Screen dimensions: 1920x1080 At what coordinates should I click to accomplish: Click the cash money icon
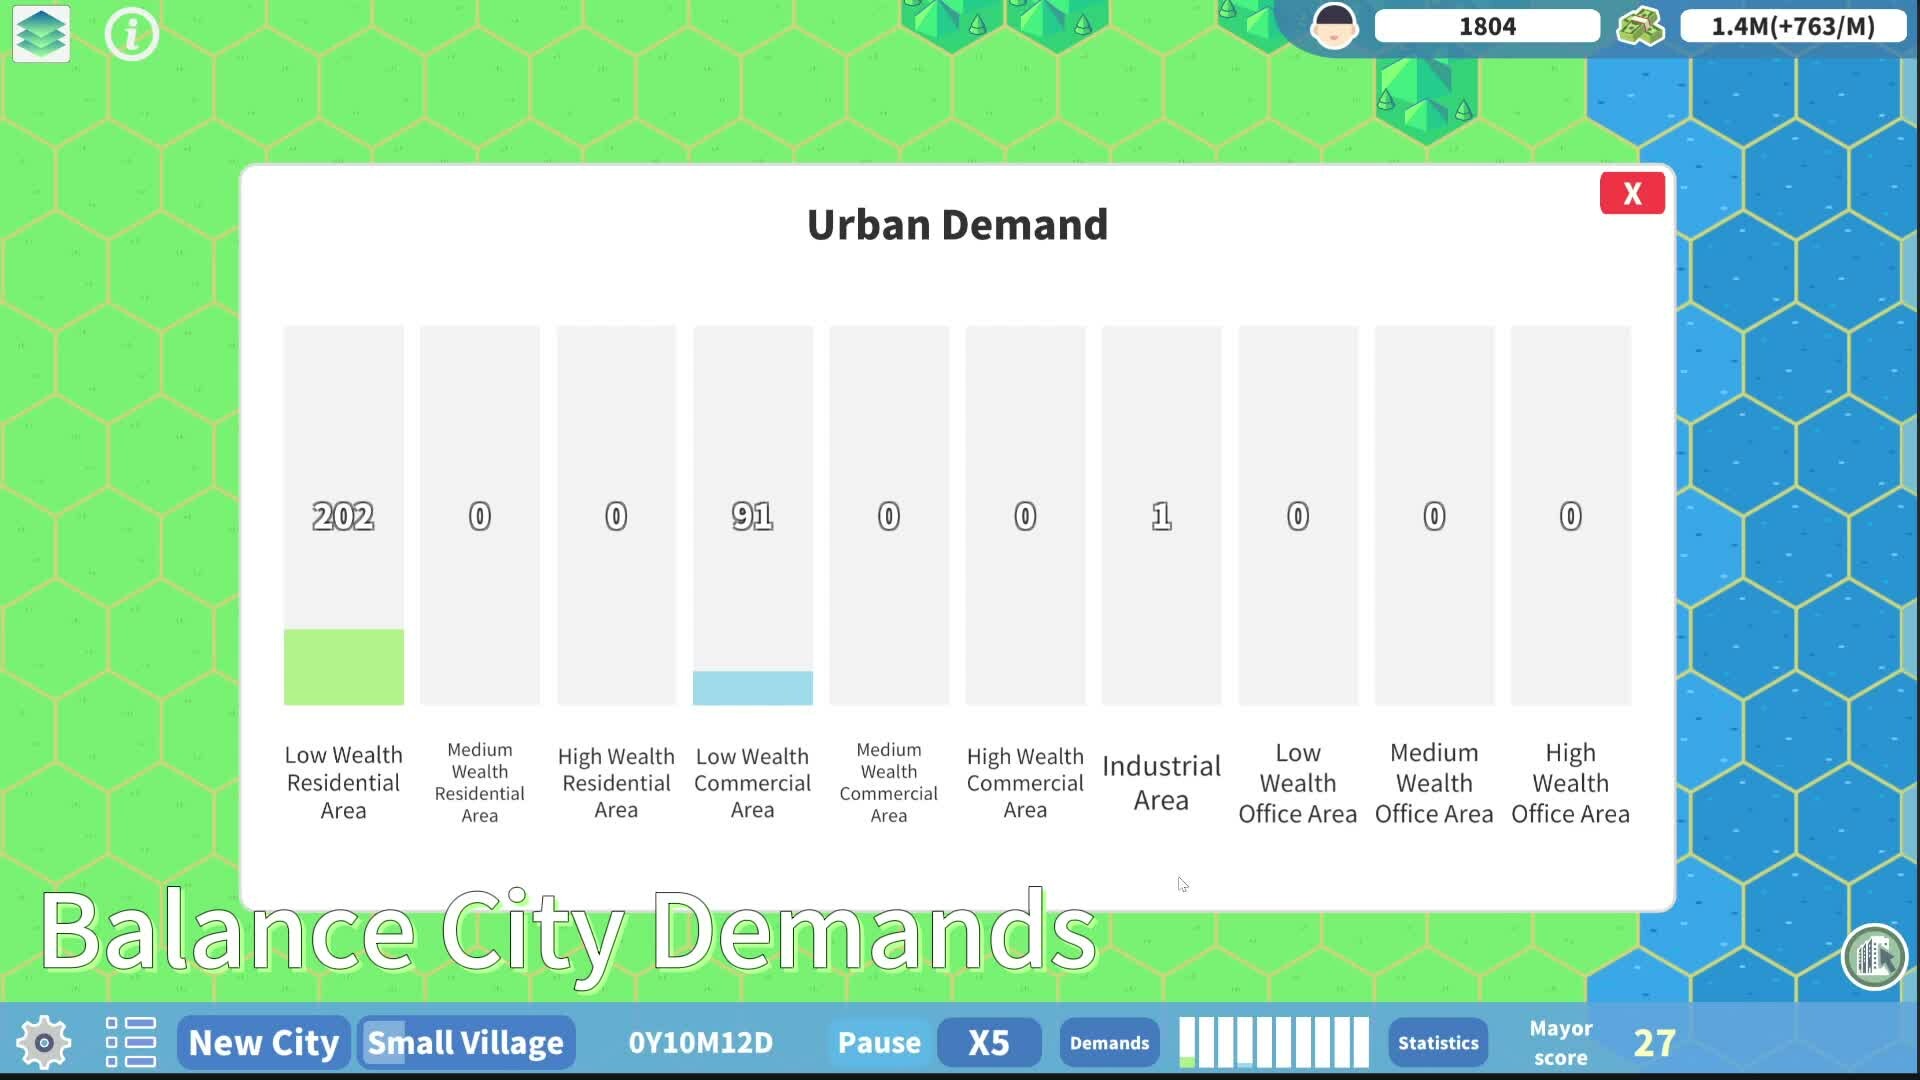1640,26
